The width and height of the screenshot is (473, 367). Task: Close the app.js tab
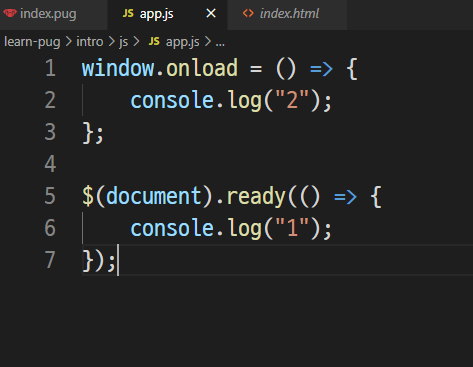[211, 14]
